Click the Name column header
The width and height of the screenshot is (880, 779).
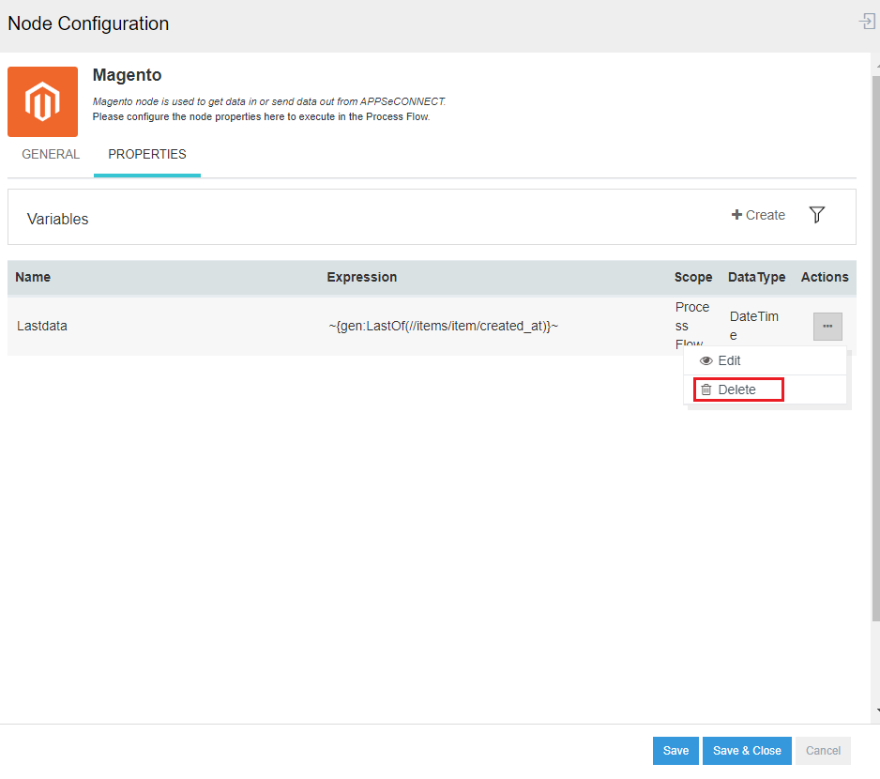[x=33, y=277]
